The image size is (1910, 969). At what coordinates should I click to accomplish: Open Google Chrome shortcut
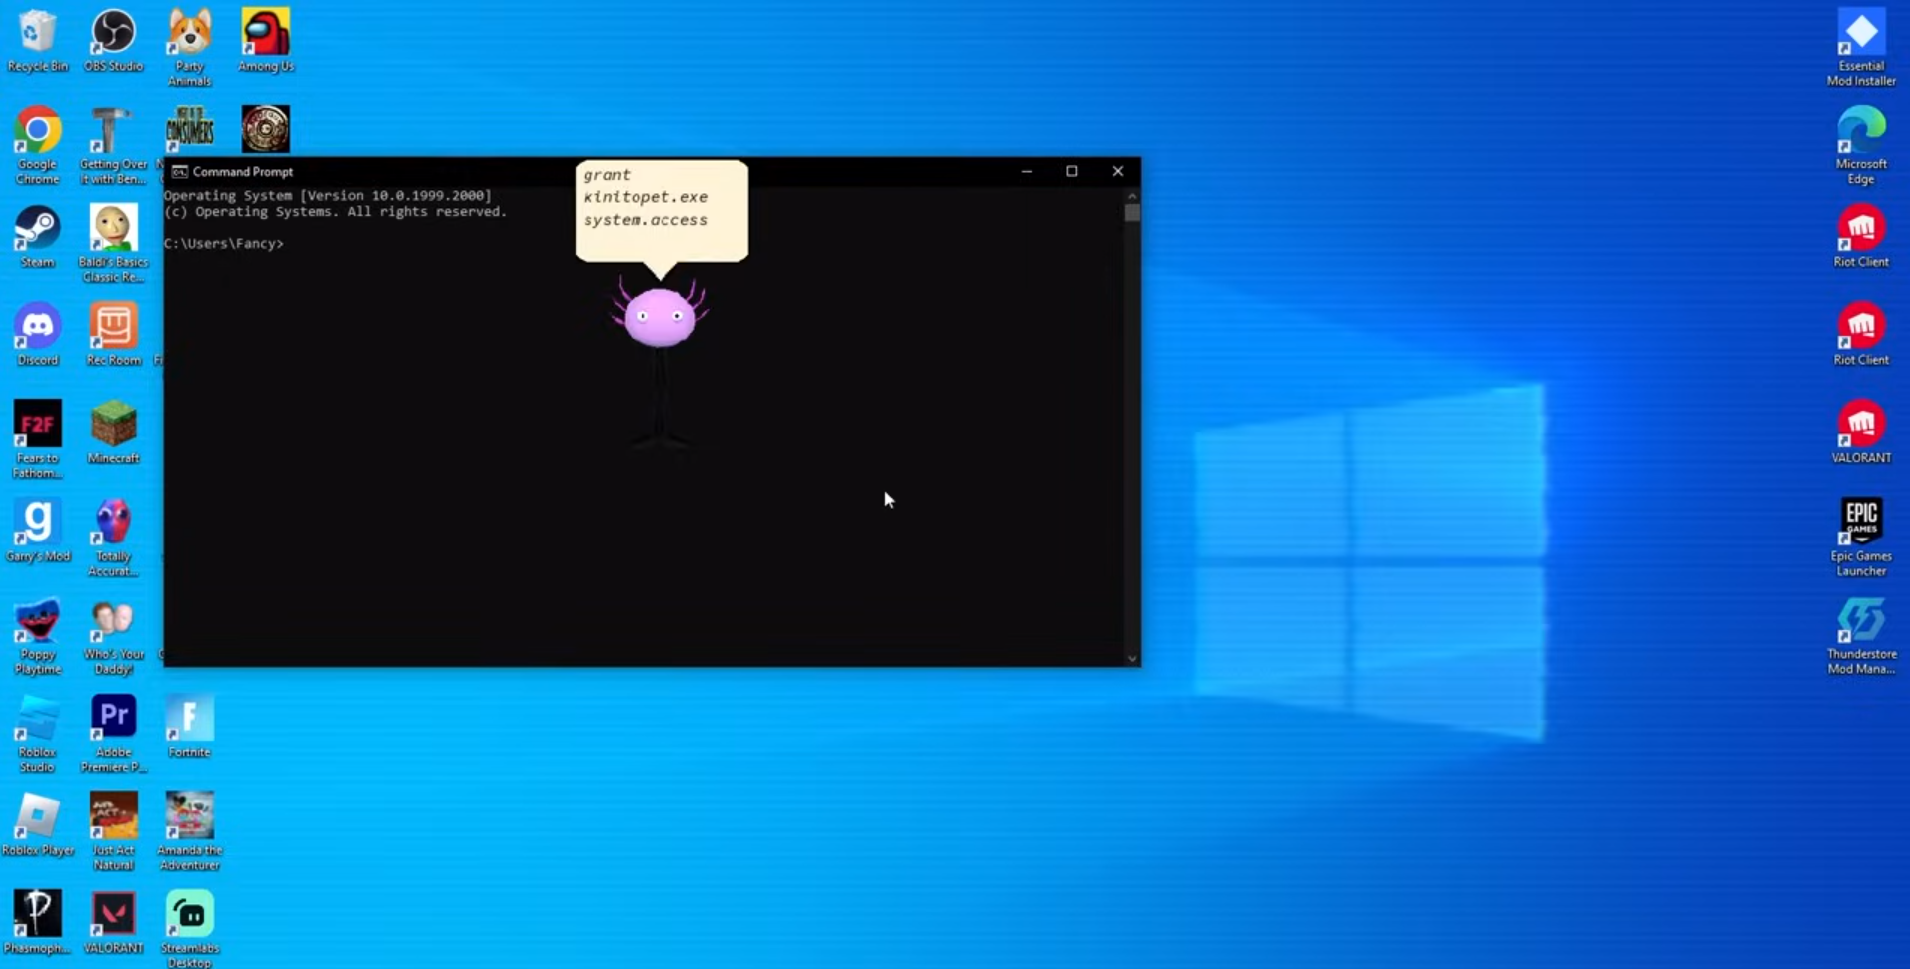(38, 145)
